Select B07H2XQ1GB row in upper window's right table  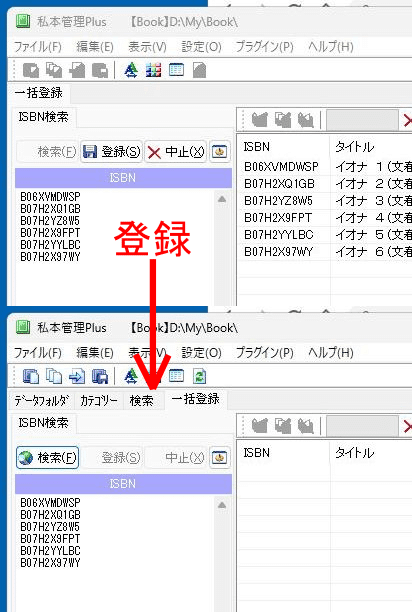click(325, 184)
